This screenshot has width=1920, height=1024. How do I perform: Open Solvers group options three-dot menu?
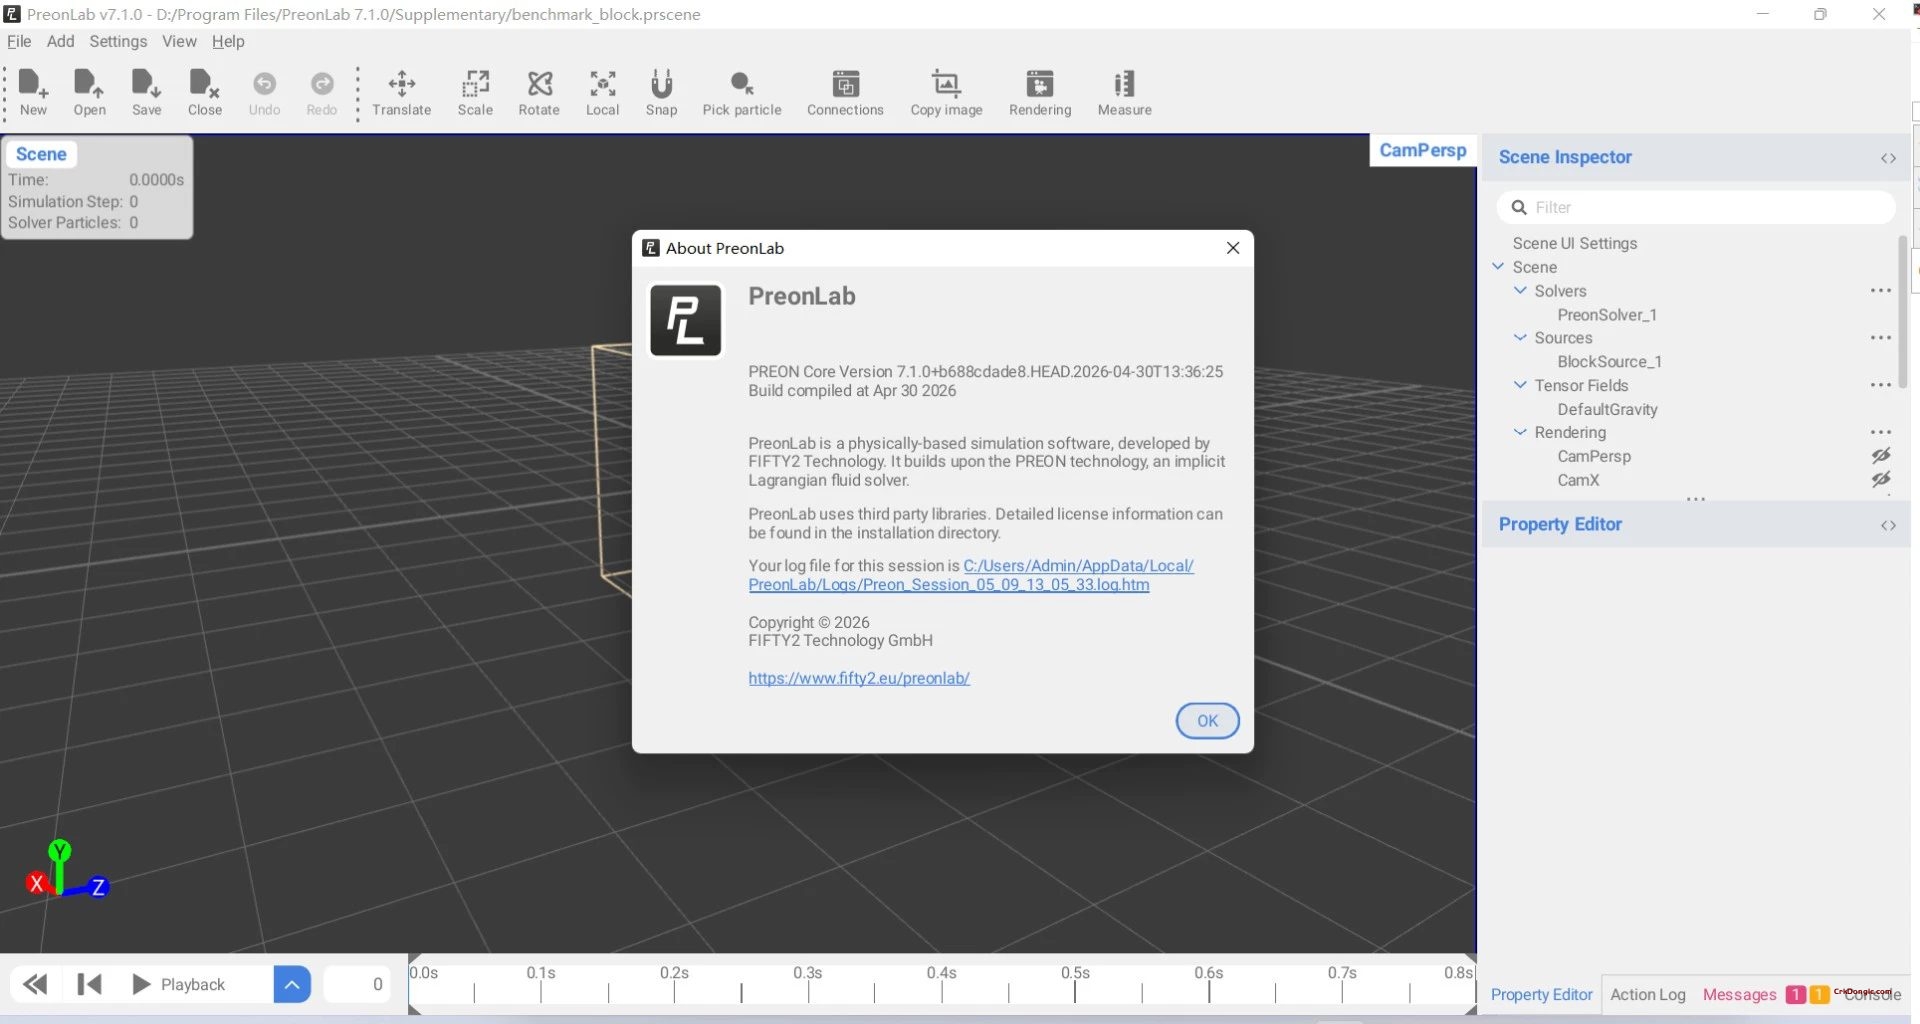point(1880,291)
